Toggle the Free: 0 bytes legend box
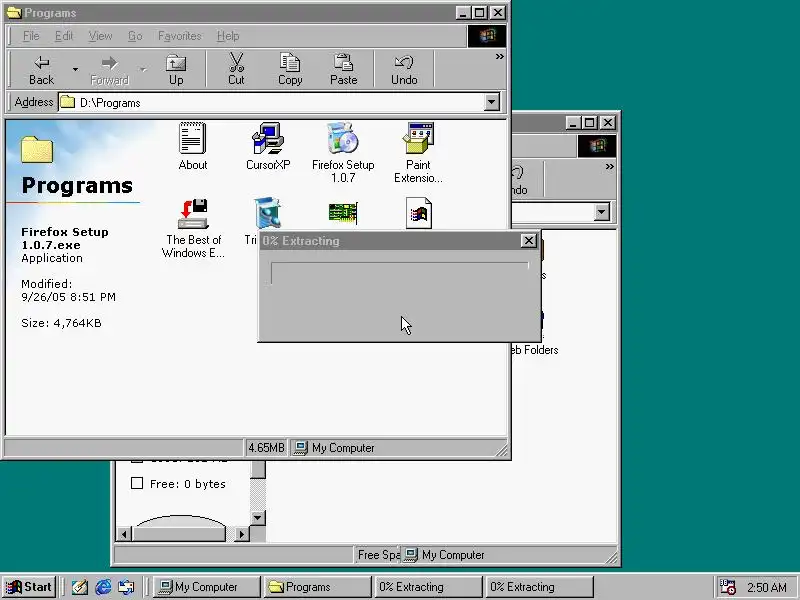800x600 pixels. (137, 483)
